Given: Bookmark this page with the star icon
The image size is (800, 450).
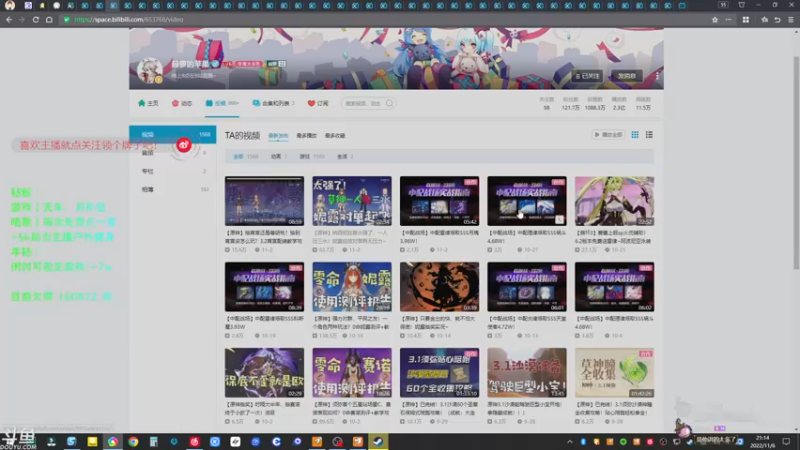Looking at the screenshot, I should click(715, 19).
